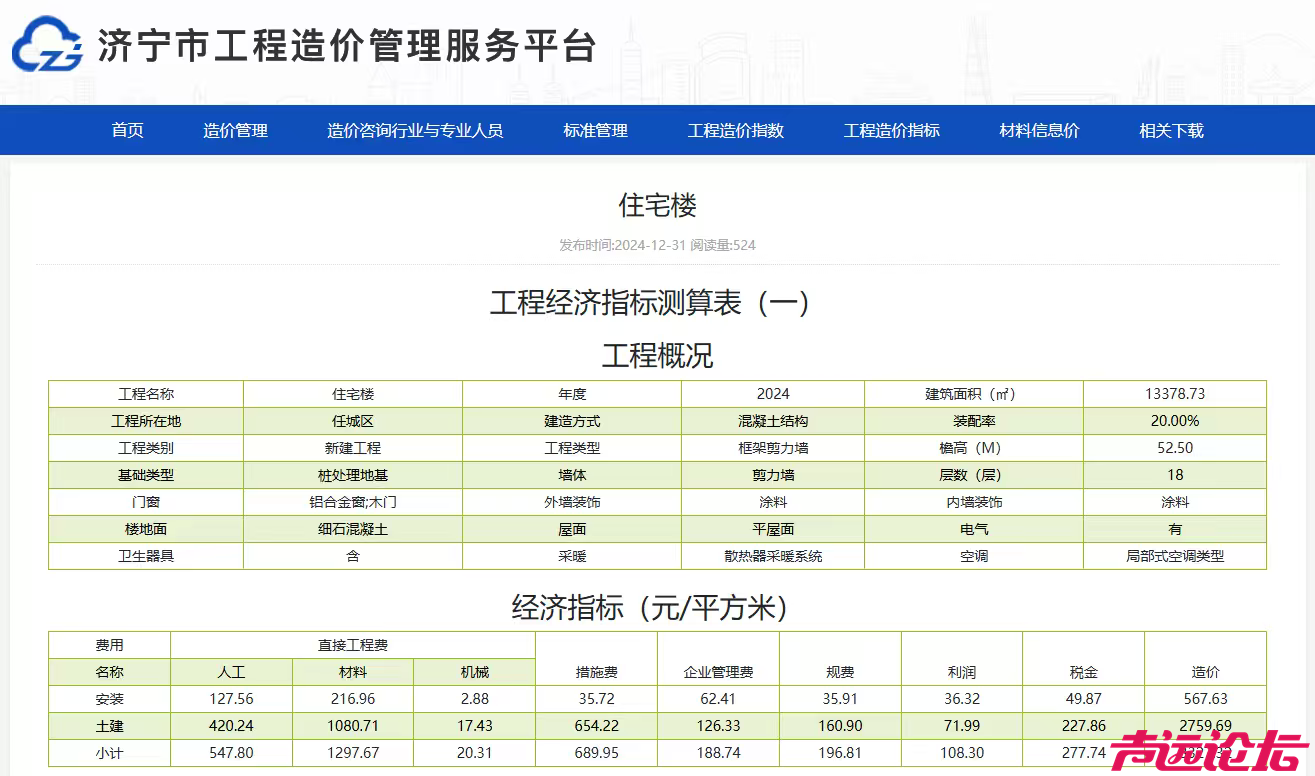Select the 框架剪力墙 project type cell

(772, 448)
